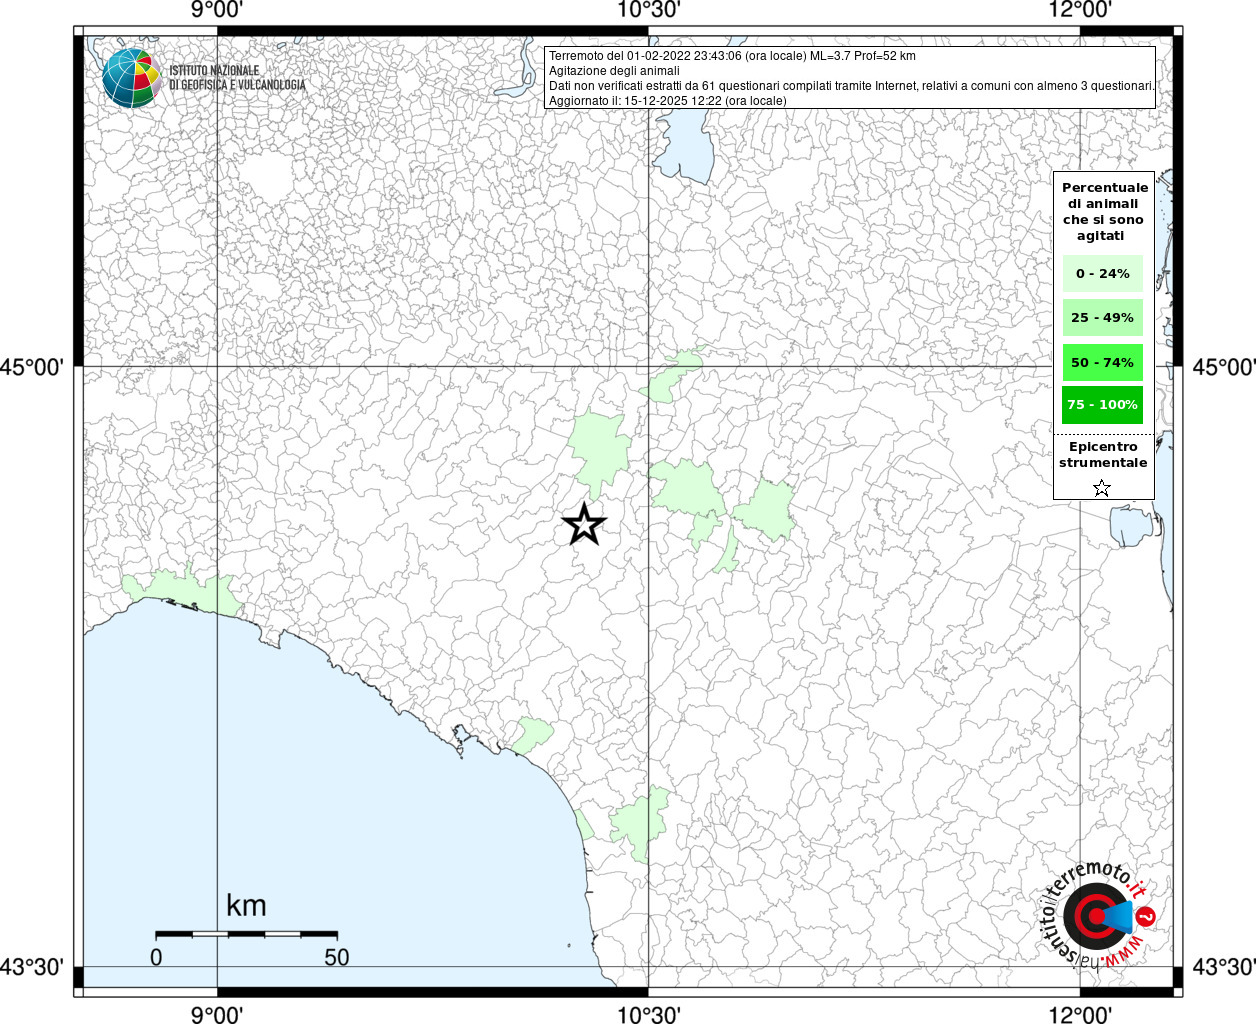
Task: Click the "Terremoto del 01-02-2022" header line
Action: (731, 56)
